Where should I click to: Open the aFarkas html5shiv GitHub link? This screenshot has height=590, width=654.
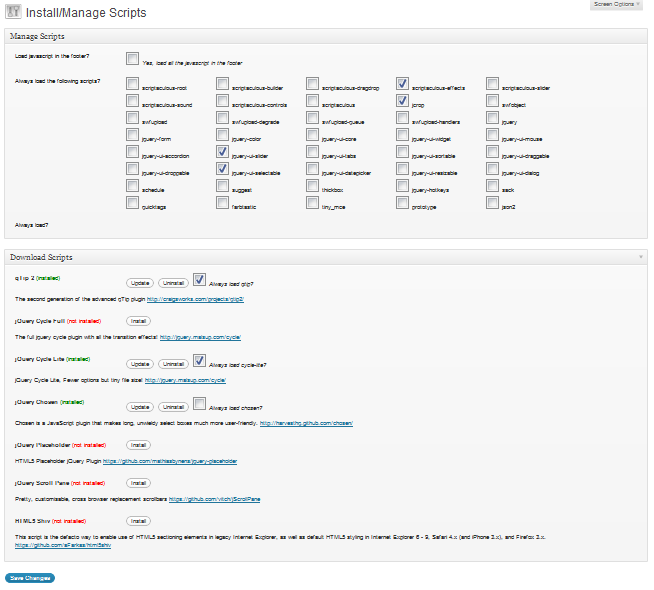tap(63, 545)
